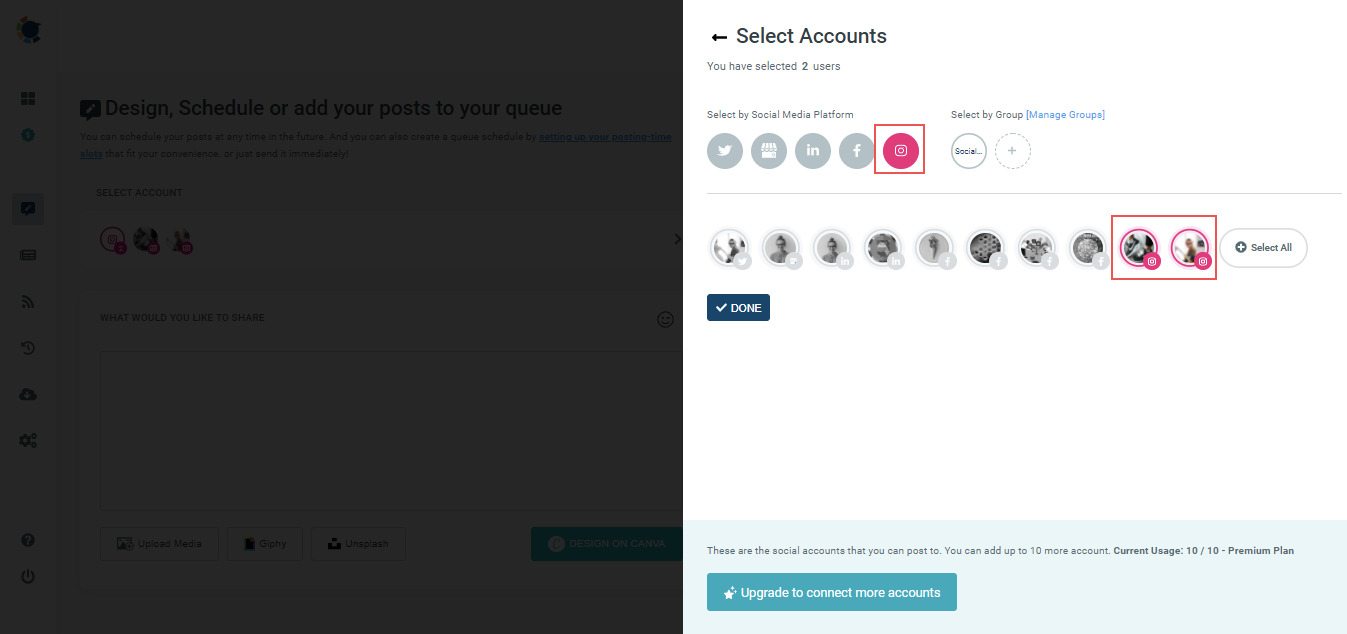Open Manage Groups link

tap(1064, 114)
